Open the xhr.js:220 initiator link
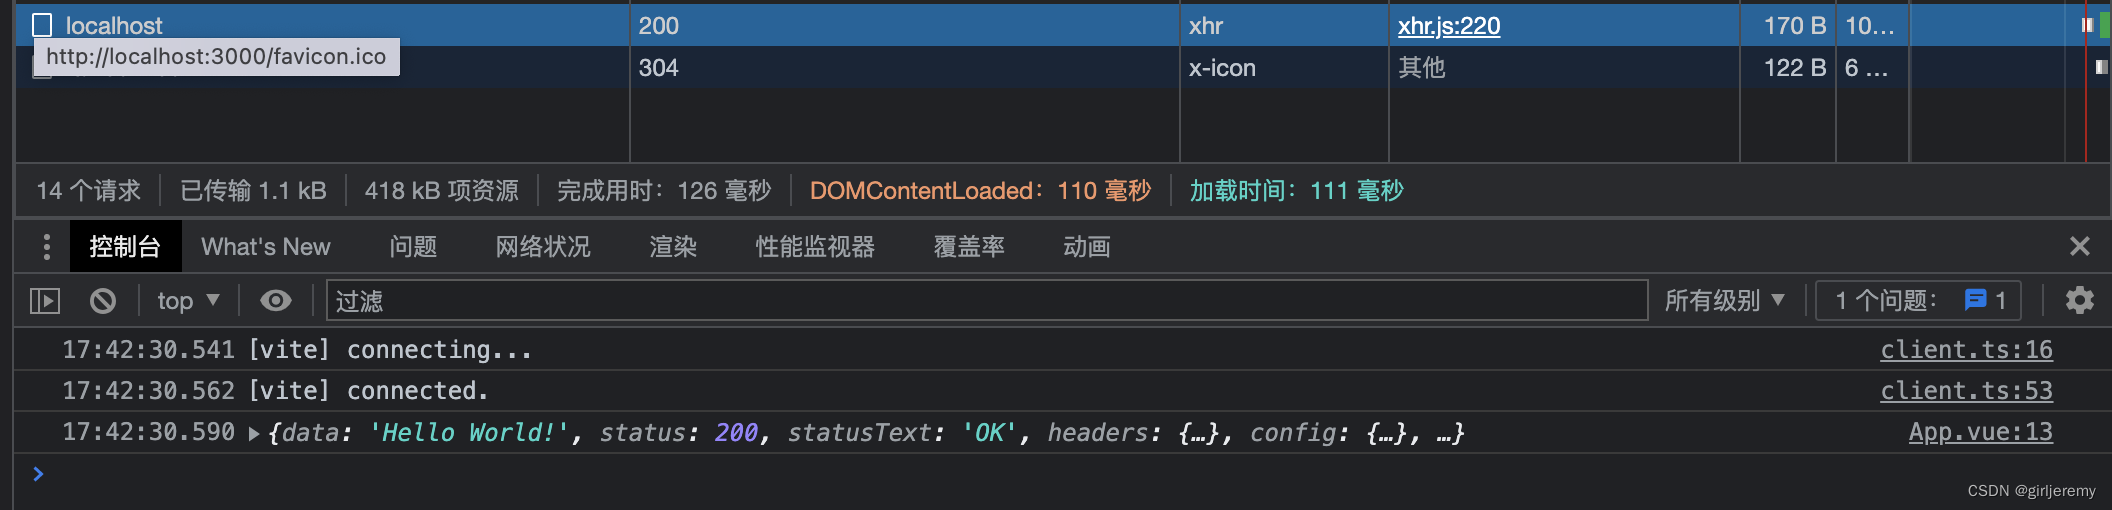This screenshot has height=510, width=2112. point(1449,26)
